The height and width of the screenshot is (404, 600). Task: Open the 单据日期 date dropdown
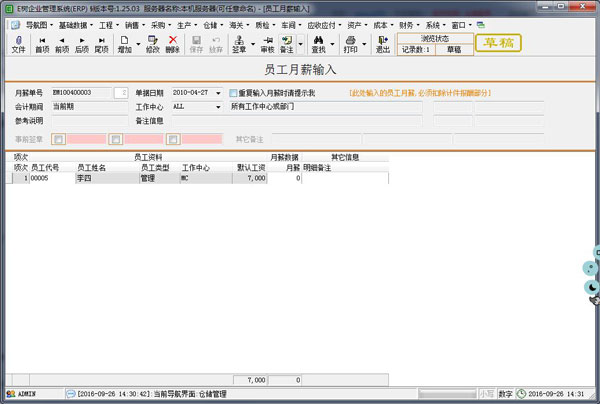pyautogui.click(x=218, y=93)
